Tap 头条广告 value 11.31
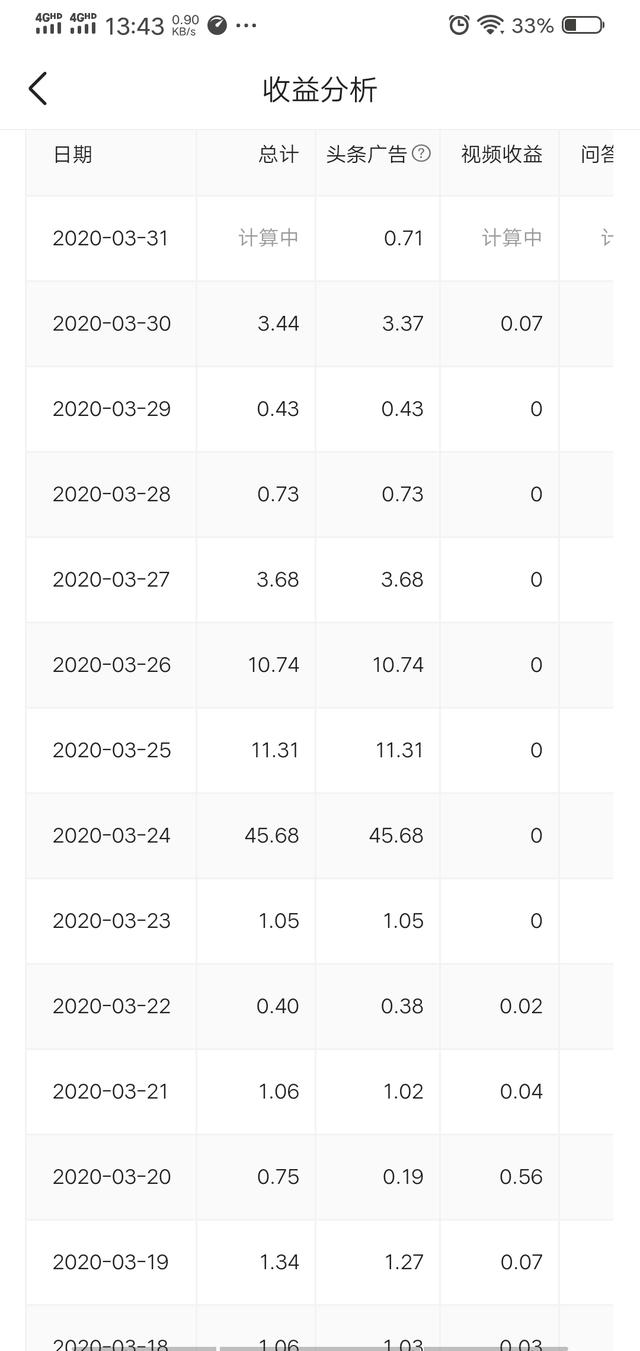This screenshot has width=640, height=1351. pyautogui.click(x=399, y=750)
